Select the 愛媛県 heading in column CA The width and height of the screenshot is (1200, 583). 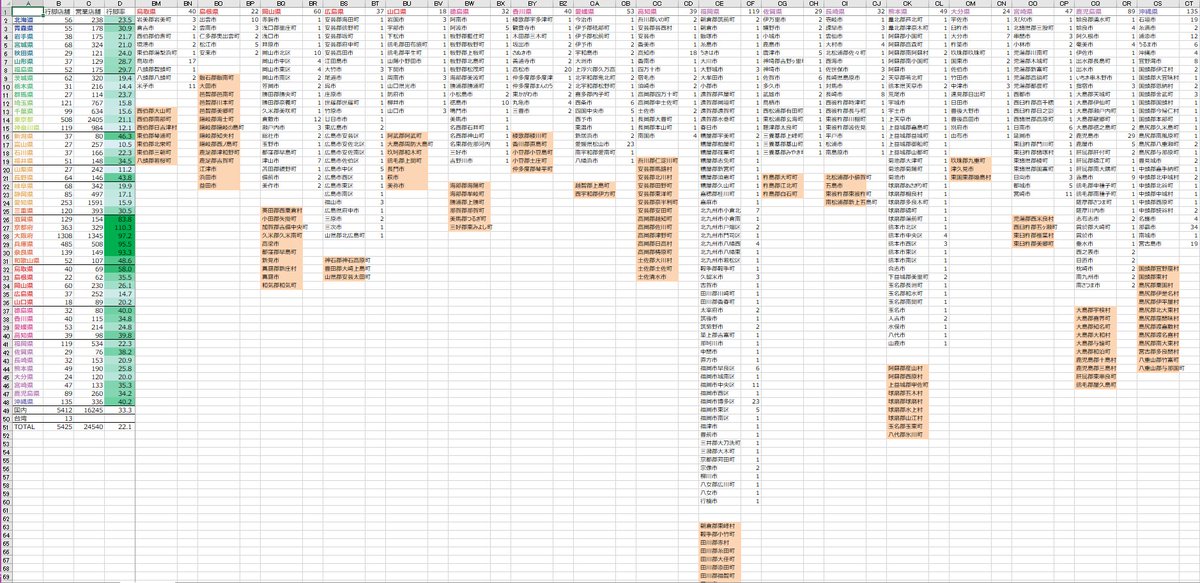[594, 11]
